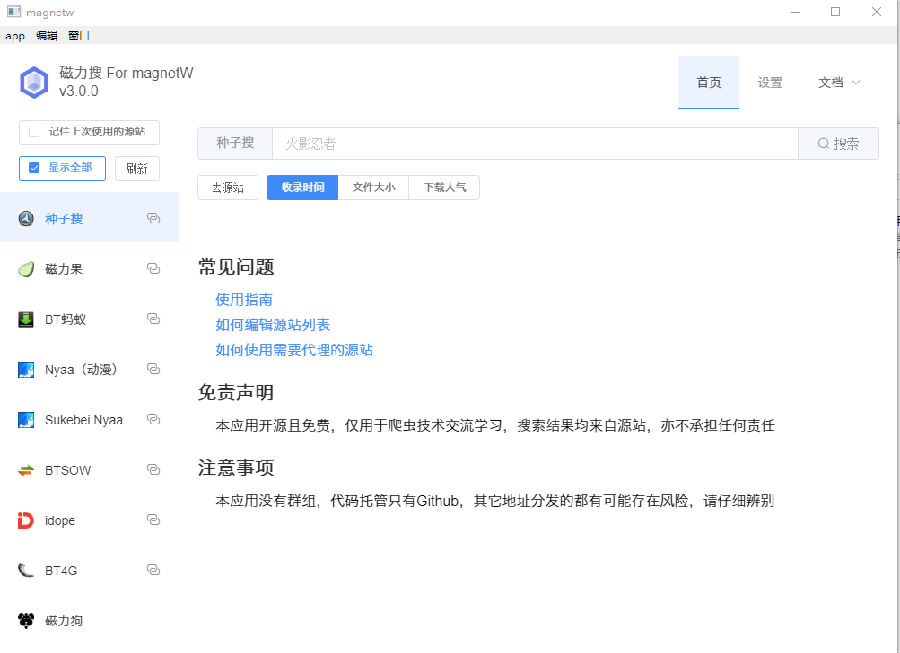Click the 搜索 search button
Image resolution: width=900 pixels, height=653 pixels.
pos(839,143)
